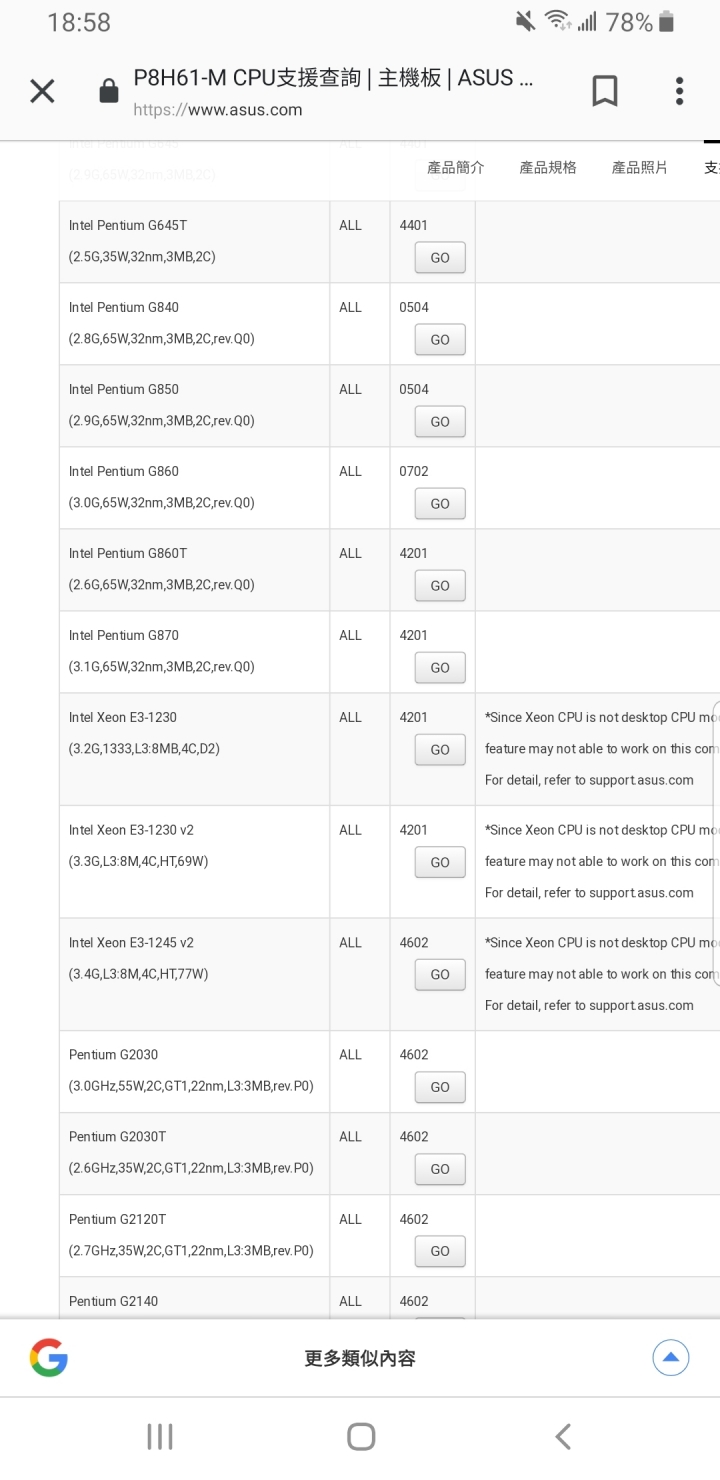Switch to 產品簡介 tab
This screenshot has width=720, height=1480.
(x=456, y=167)
